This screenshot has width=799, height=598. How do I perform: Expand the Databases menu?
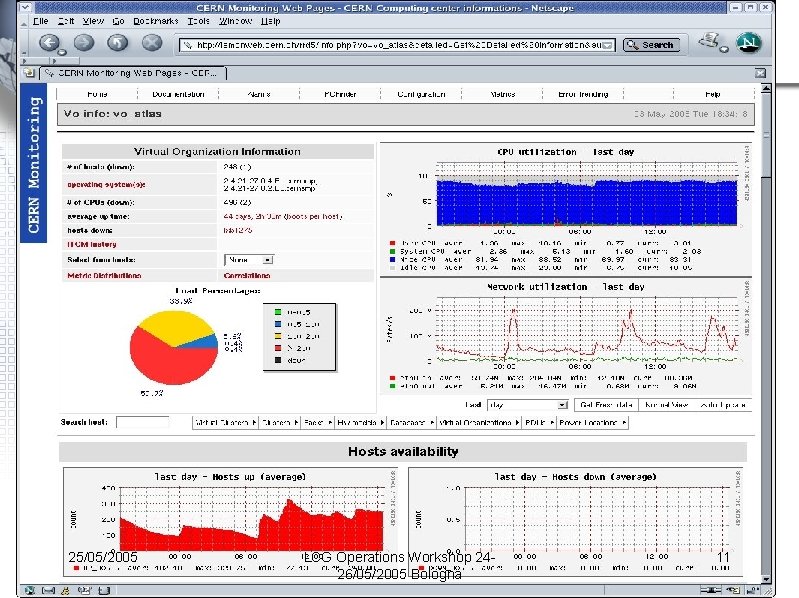pos(412,423)
